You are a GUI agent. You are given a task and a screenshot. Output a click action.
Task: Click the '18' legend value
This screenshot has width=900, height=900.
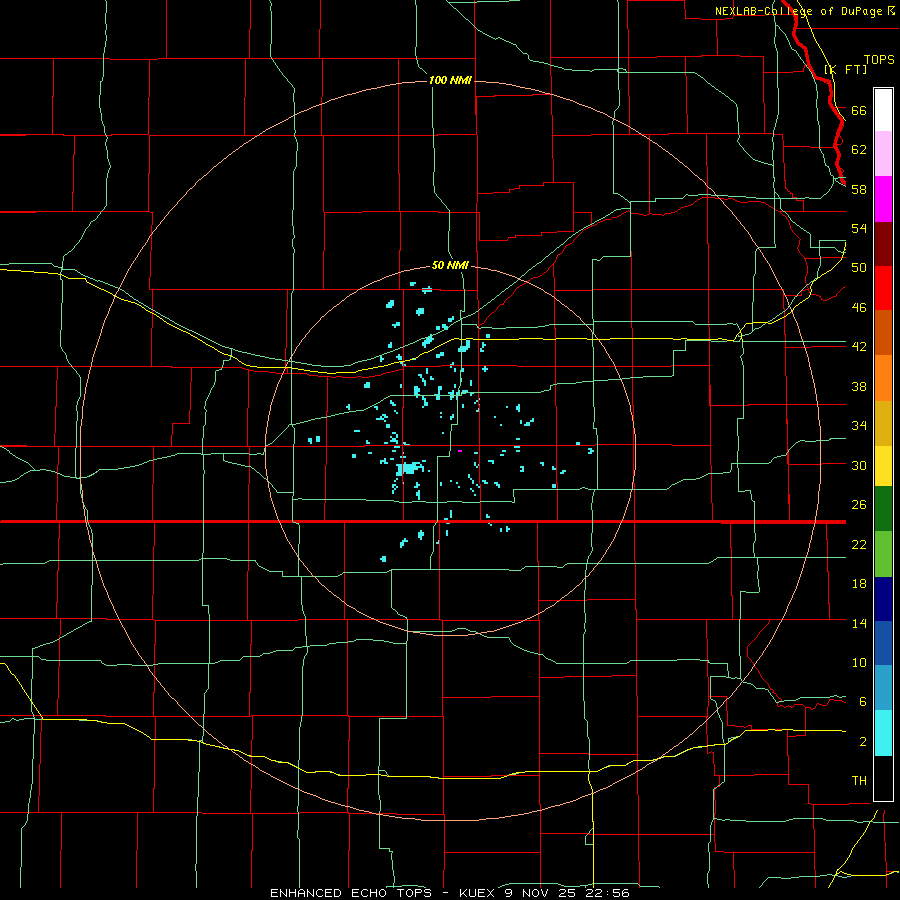click(859, 584)
